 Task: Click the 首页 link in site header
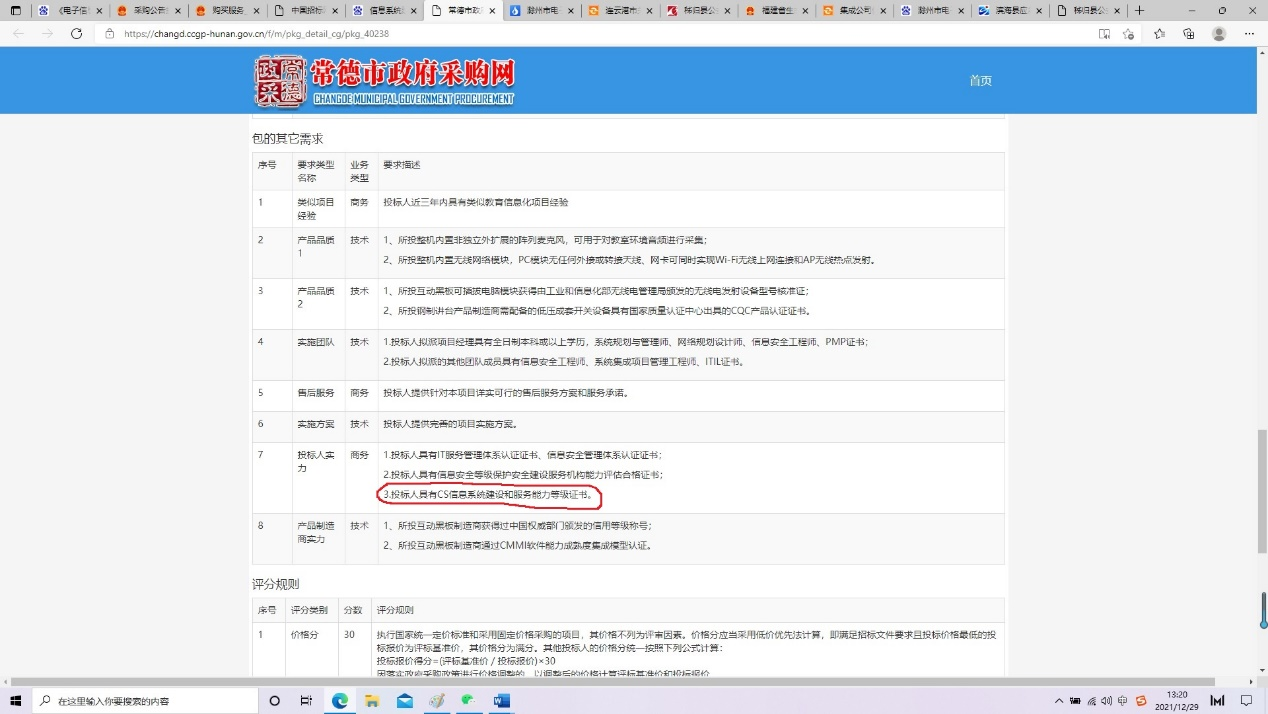tap(980, 81)
